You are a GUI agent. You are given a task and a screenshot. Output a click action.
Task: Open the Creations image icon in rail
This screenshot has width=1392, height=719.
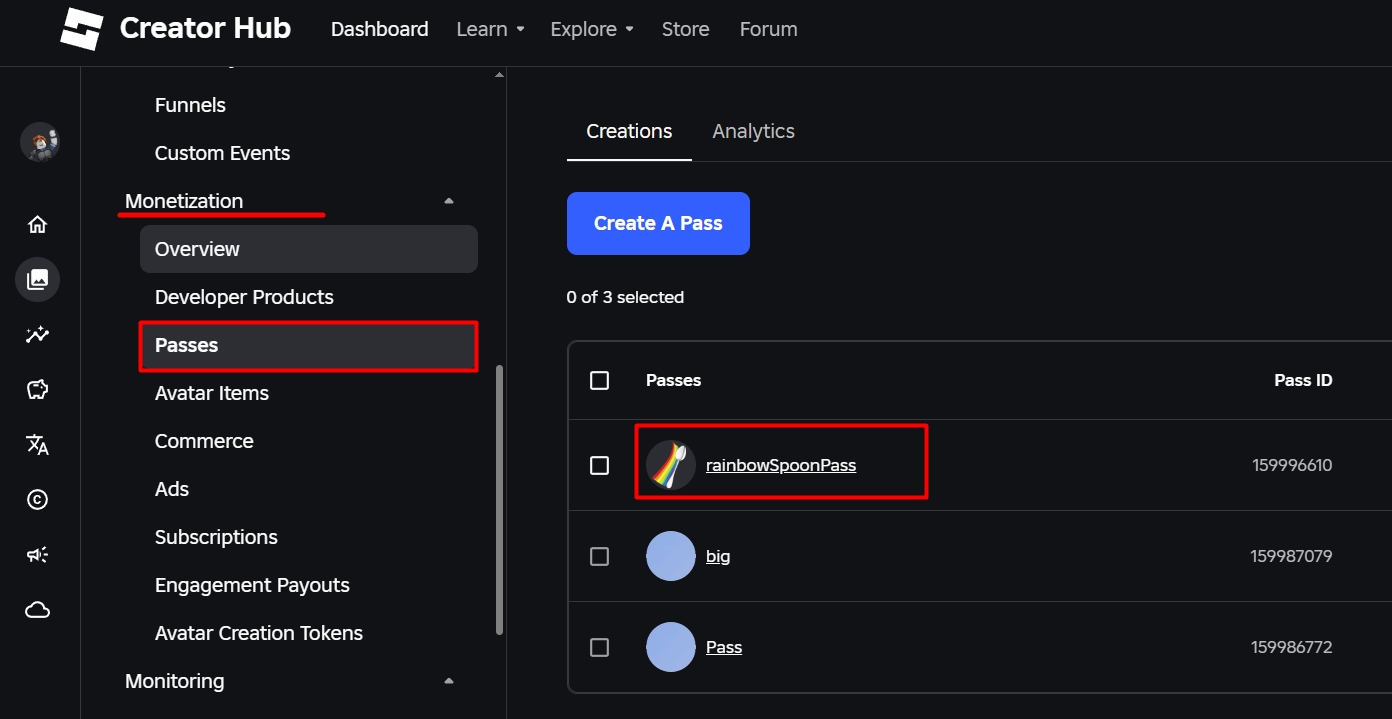click(37, 279)
